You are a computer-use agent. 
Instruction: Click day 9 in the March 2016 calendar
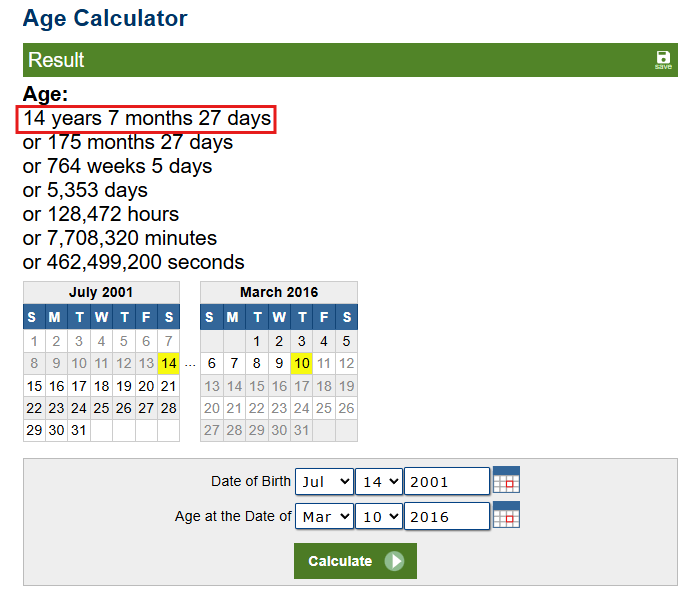tap(279, 363)
